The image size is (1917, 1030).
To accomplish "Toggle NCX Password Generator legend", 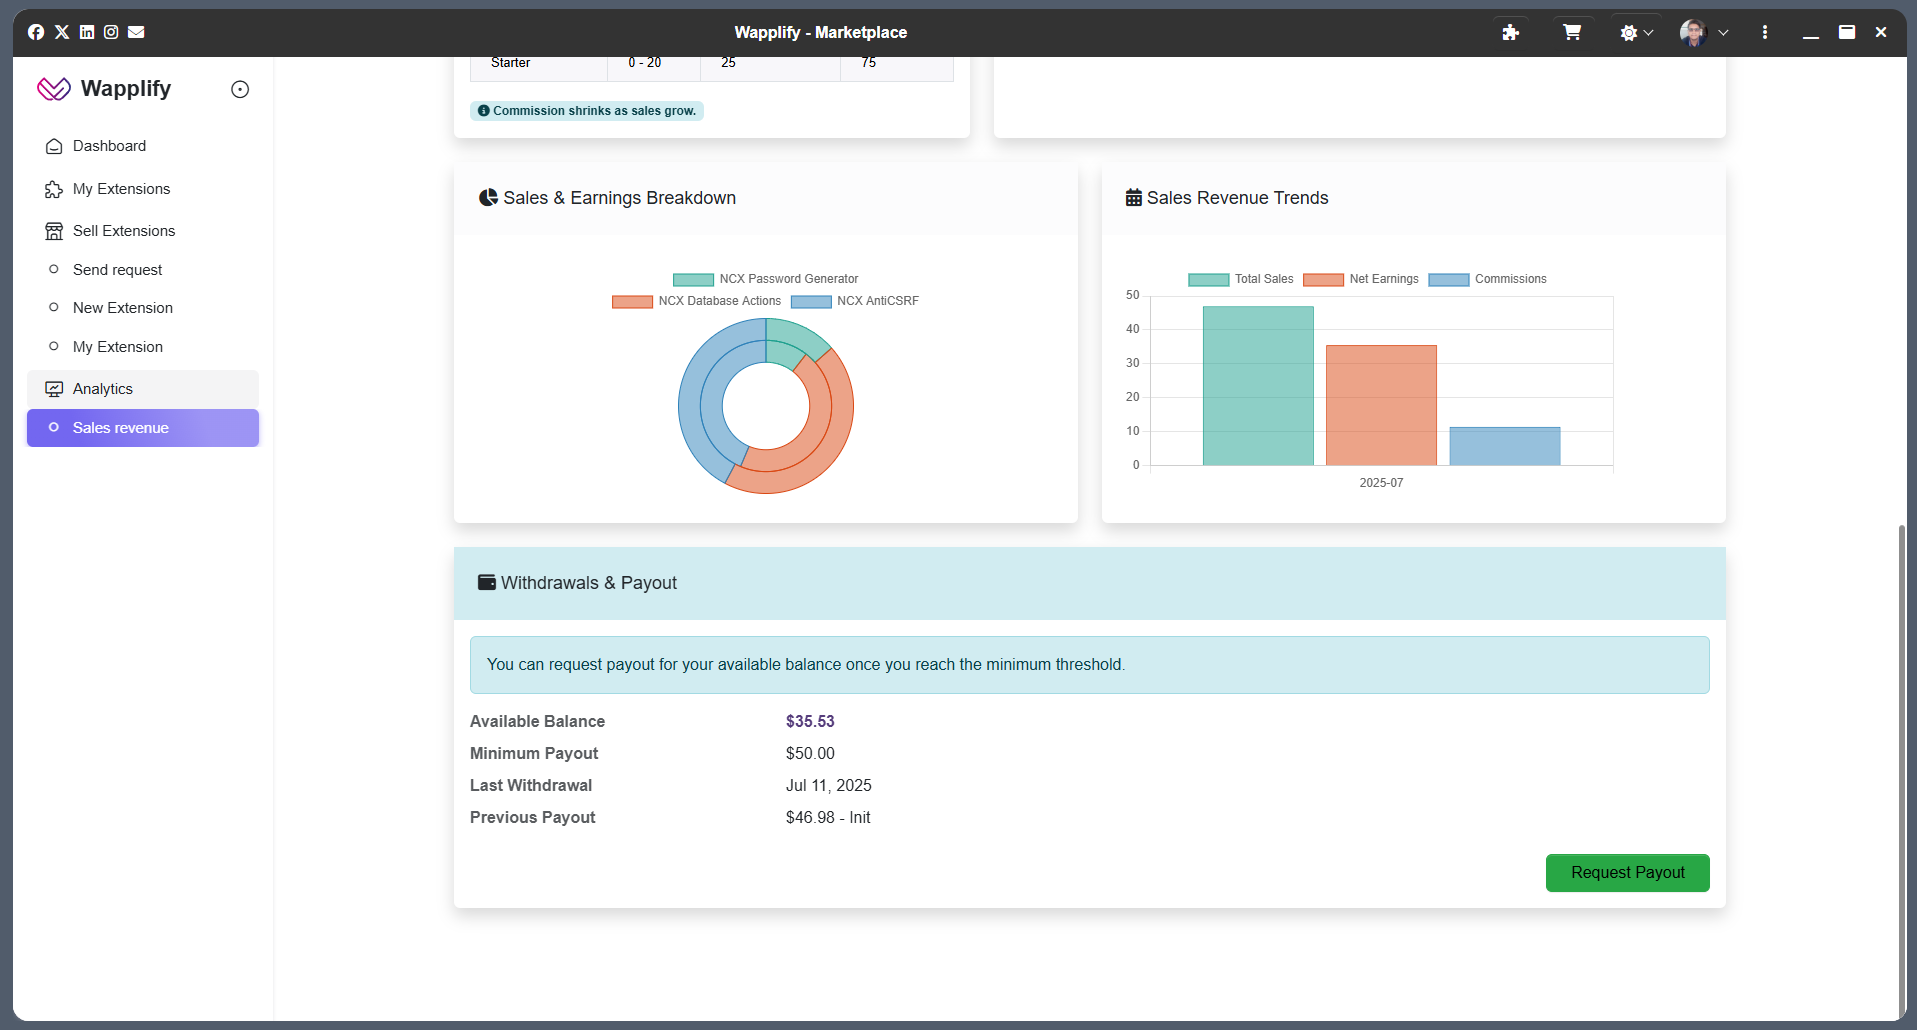I will click(x=765, y=279).
